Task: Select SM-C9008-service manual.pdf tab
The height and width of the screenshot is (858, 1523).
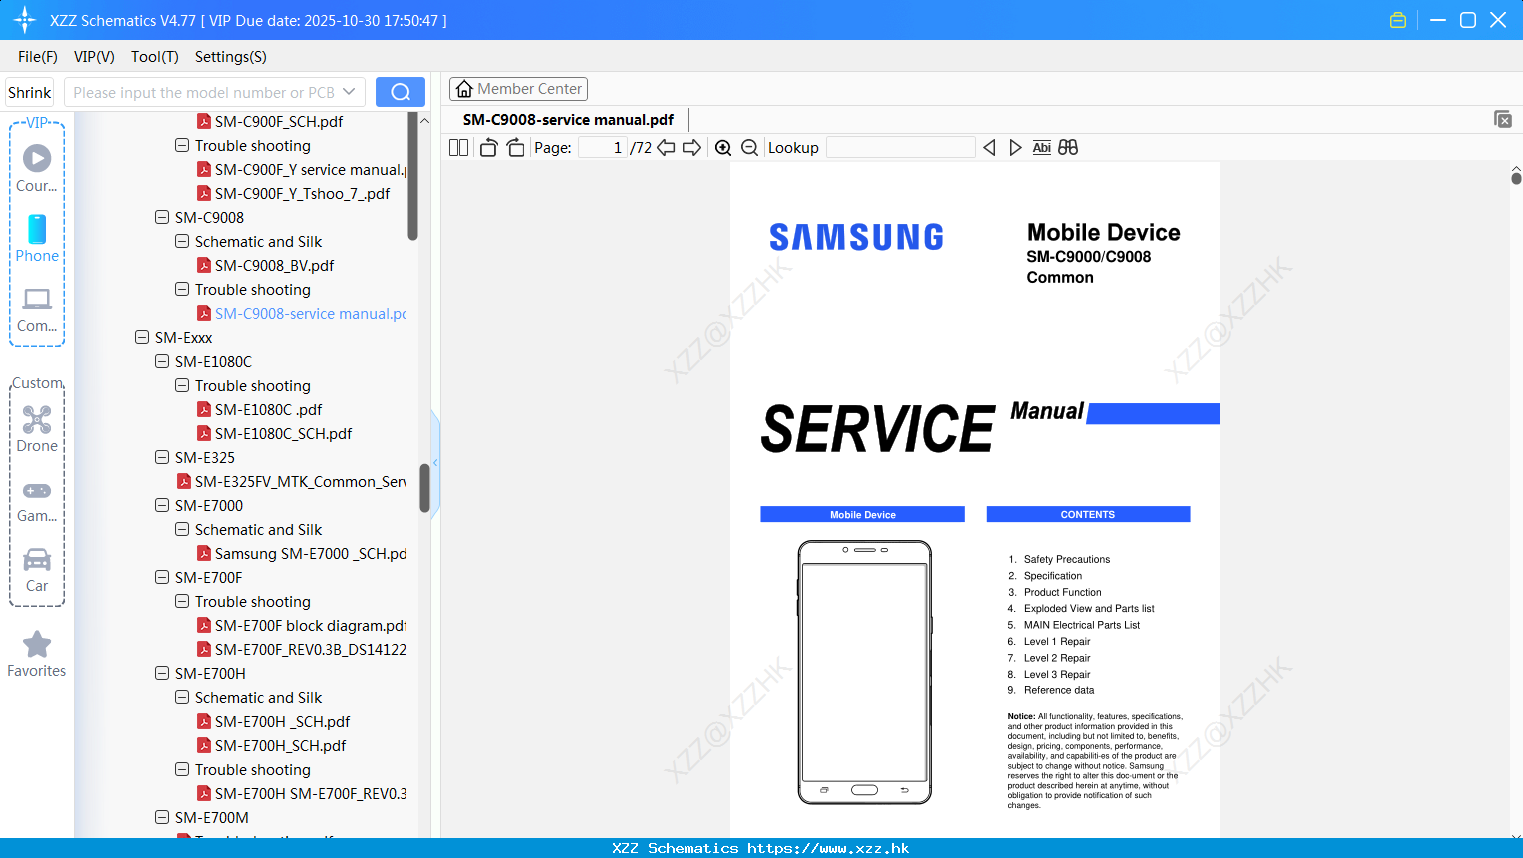Action: pyautogui.click(x=568, y=119)
